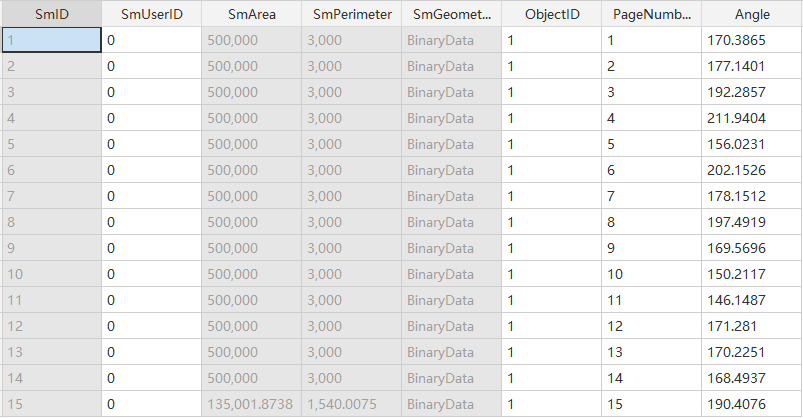The height and width of the screenshot is (418, 803).
Task: Click the SmUserID column header
Action: 151,14
